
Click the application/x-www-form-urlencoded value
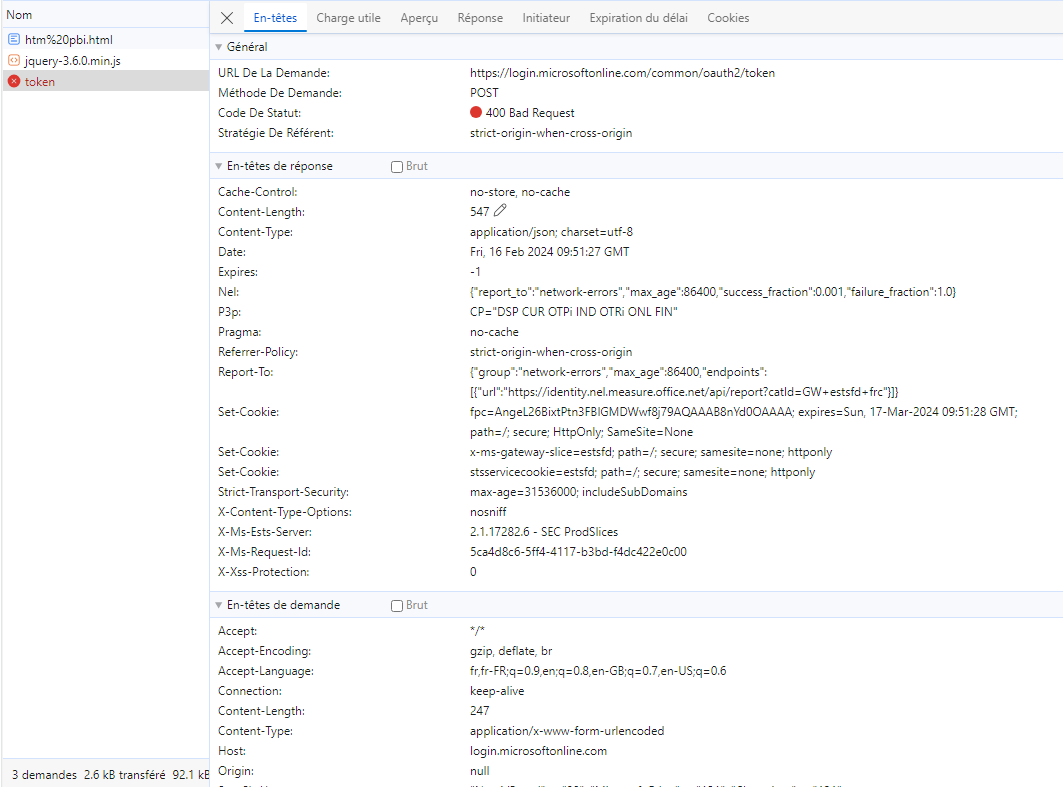click(567, 731)
